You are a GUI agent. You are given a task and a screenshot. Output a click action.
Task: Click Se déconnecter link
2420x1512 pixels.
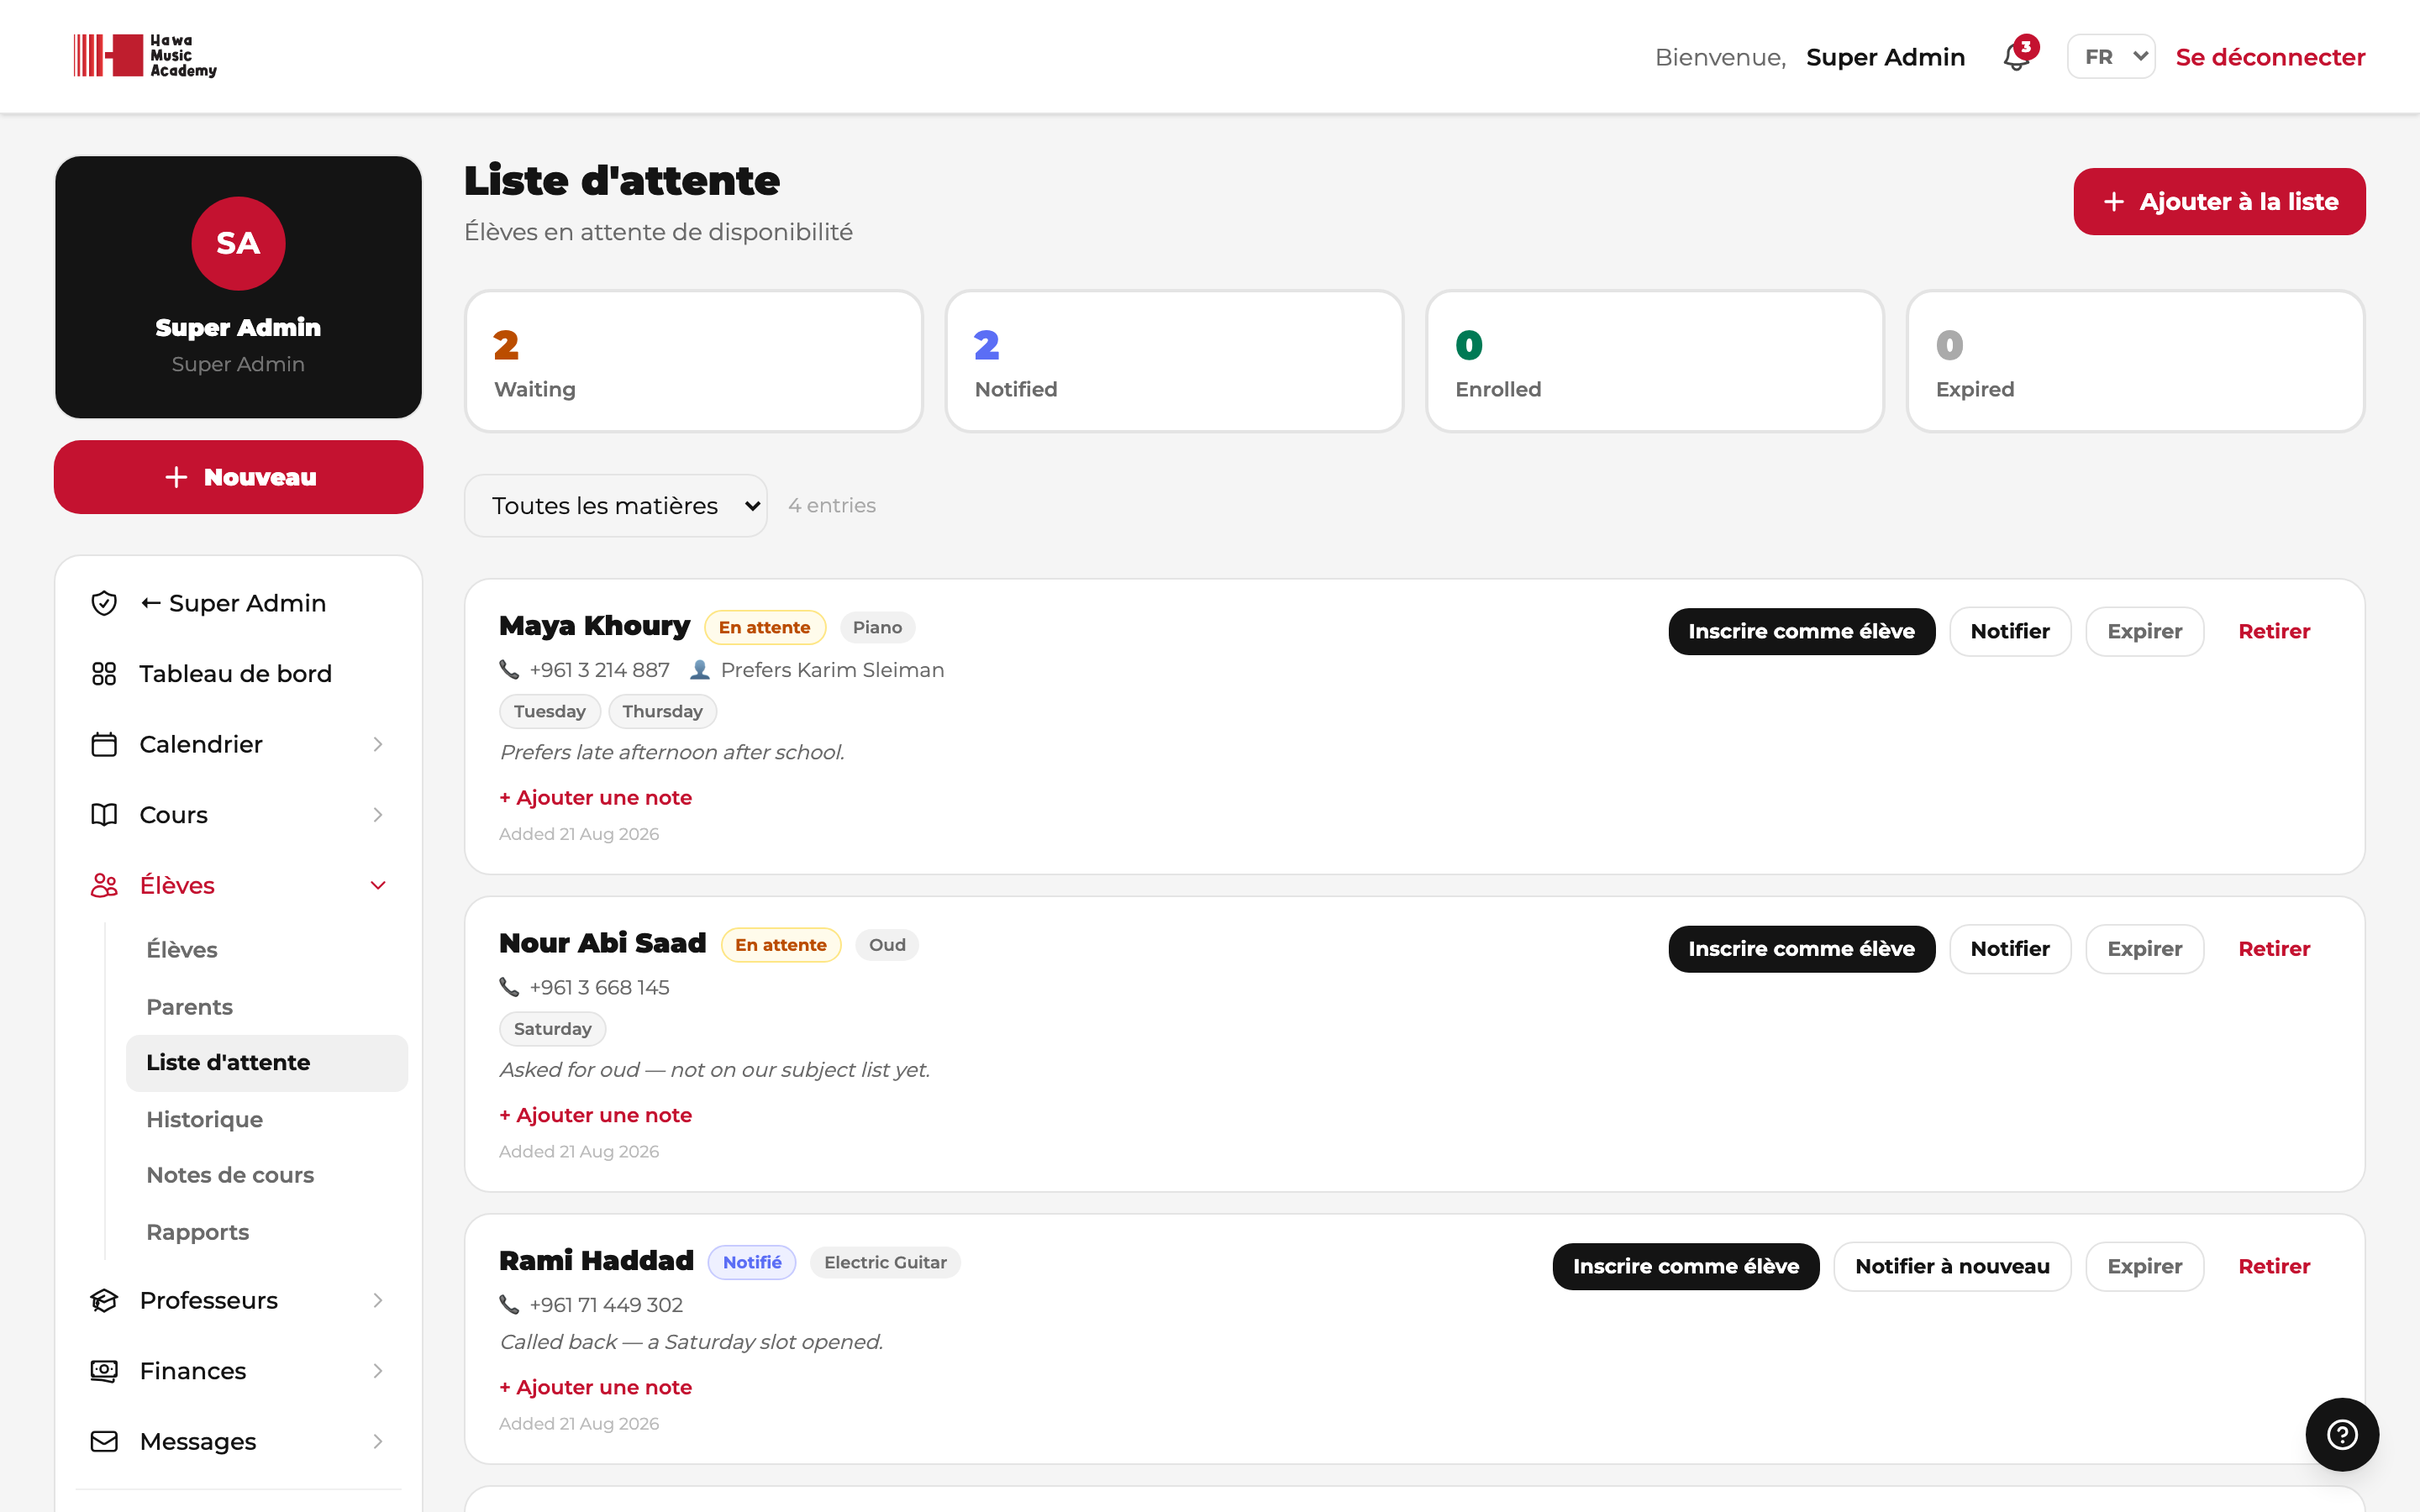click(x=2270, y=57)
